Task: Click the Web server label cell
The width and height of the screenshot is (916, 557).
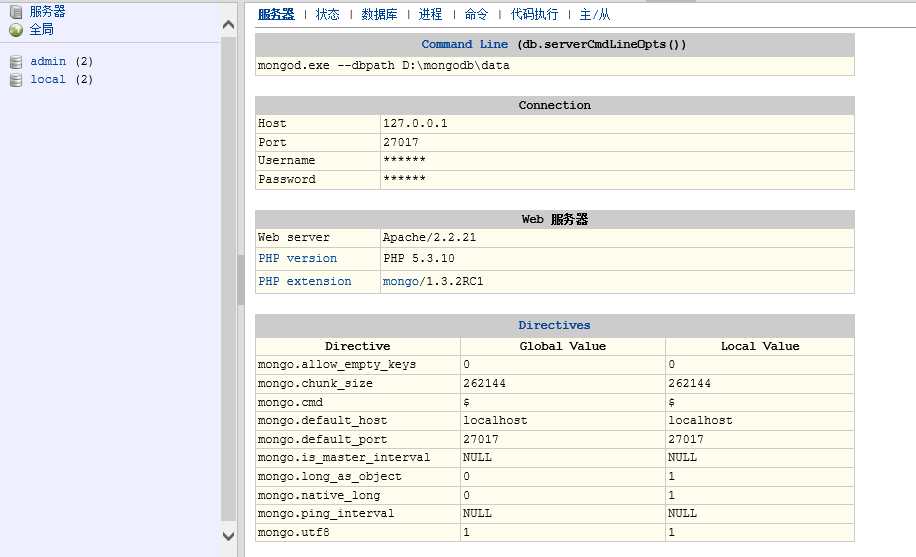Action: [318, 238]
